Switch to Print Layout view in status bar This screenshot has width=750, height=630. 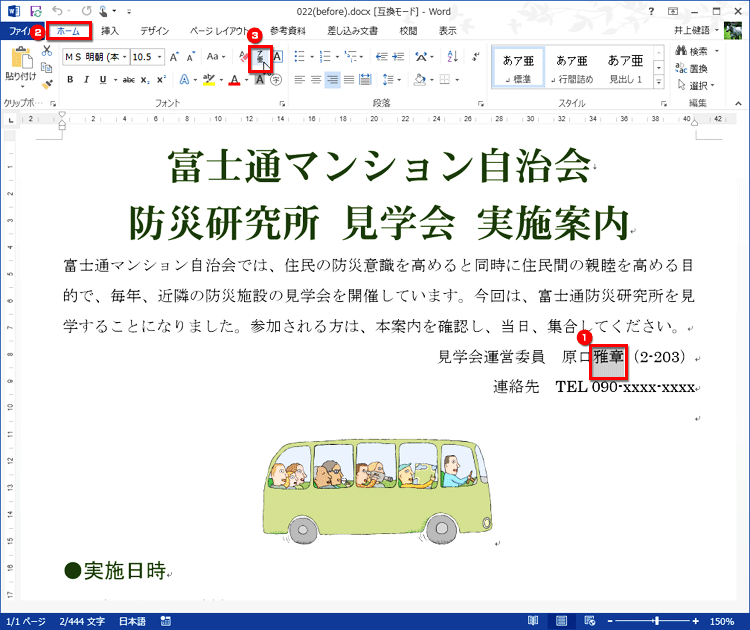click(561, 621)
